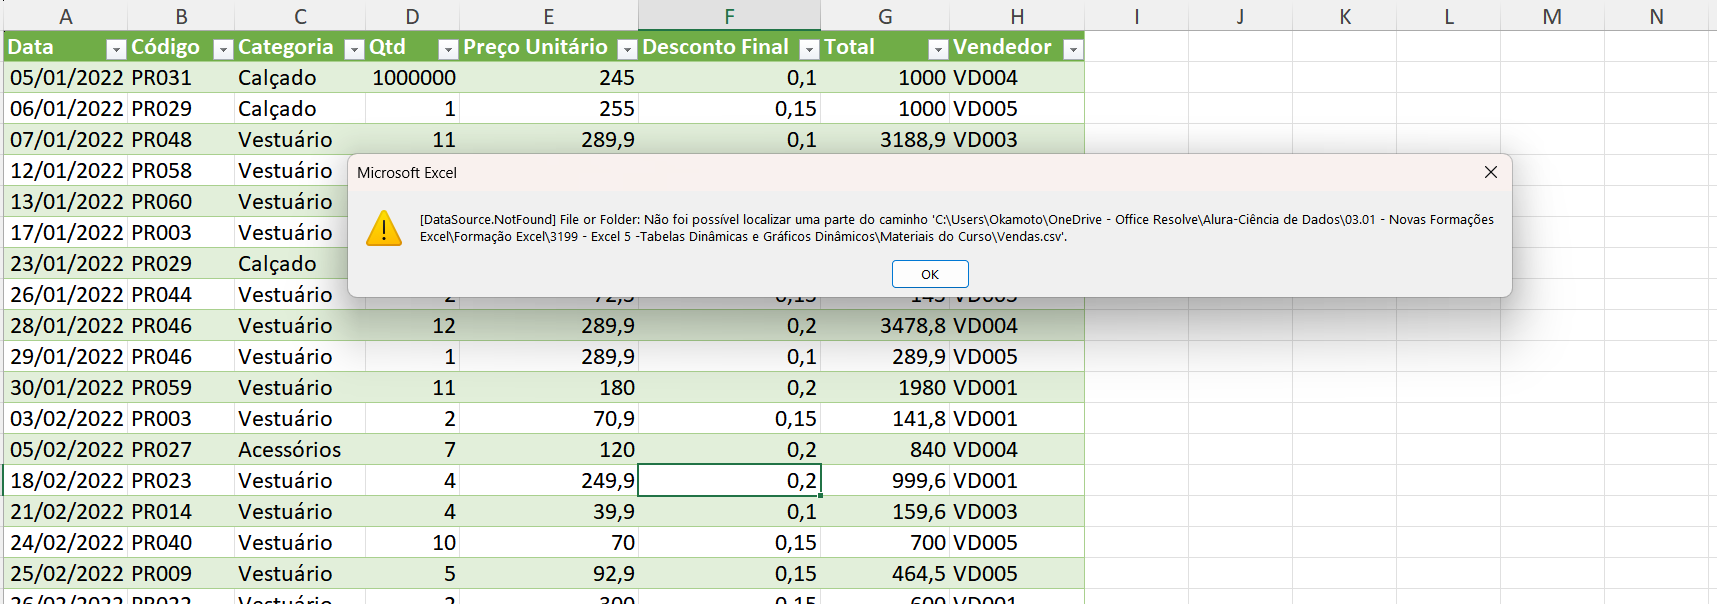Click total value 999,6

click(x=885, y=481)
